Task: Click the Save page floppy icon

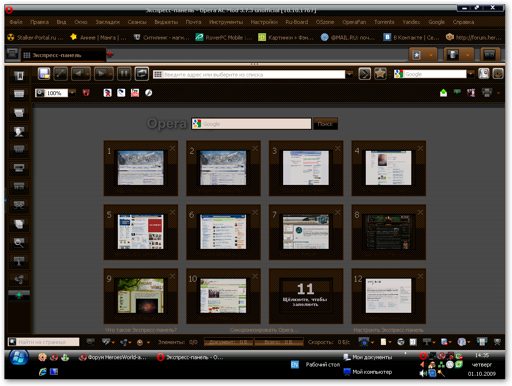Action: [44, 74]
